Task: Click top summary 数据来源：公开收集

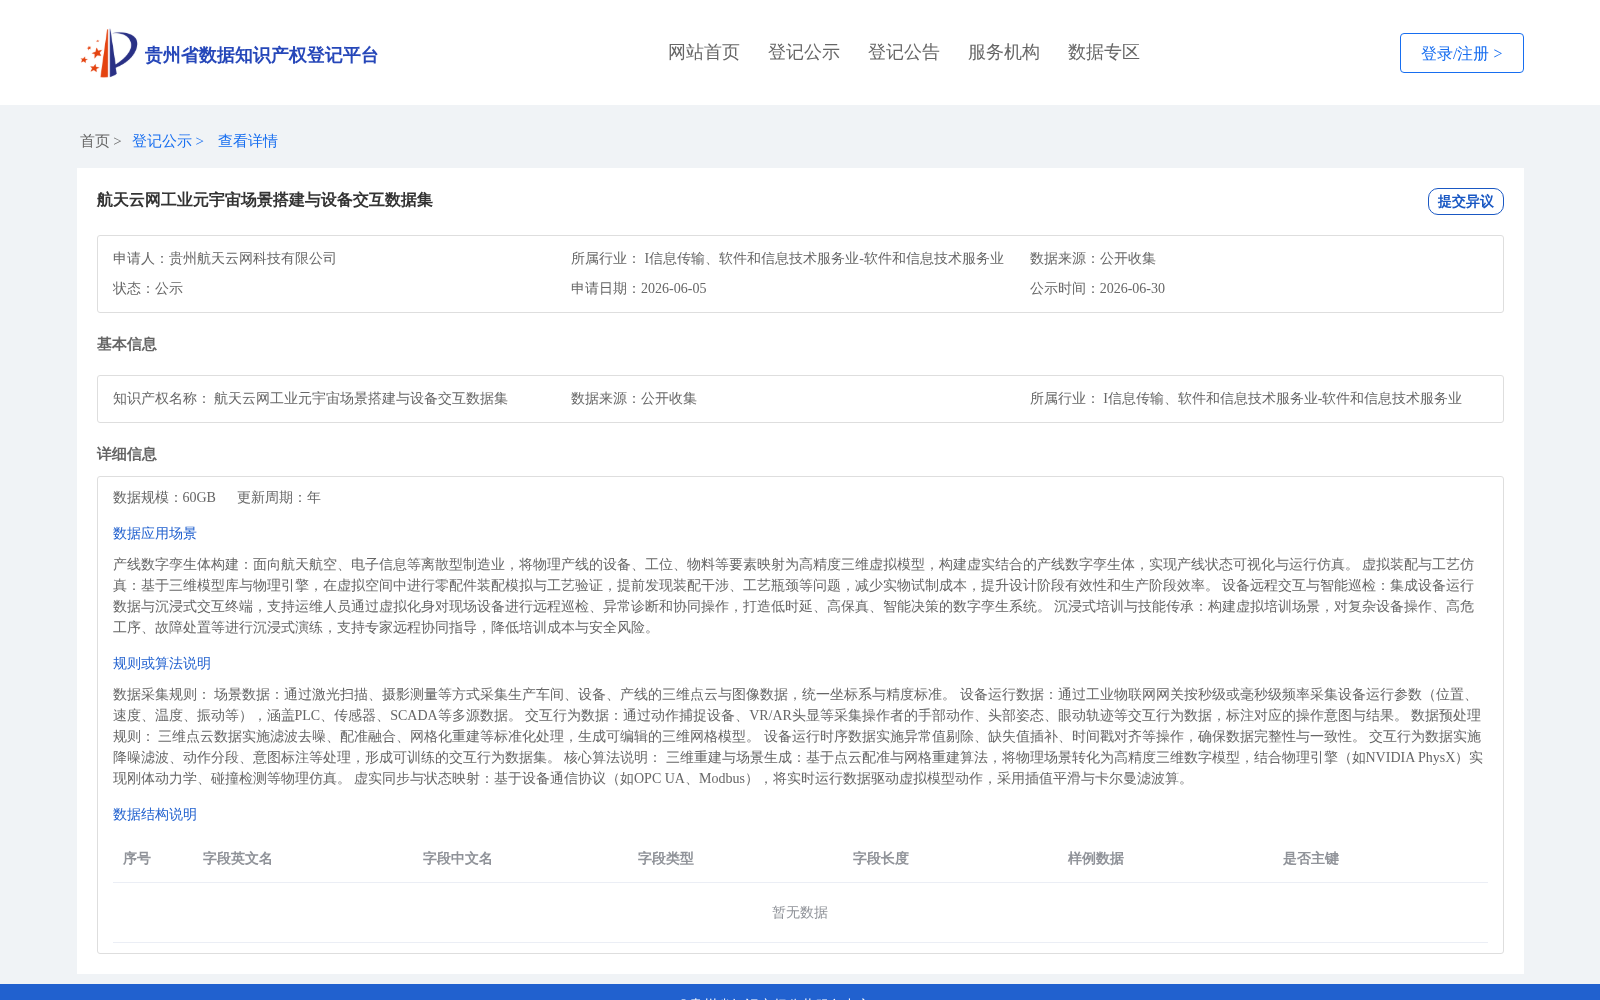Action: coord(1093,258)
